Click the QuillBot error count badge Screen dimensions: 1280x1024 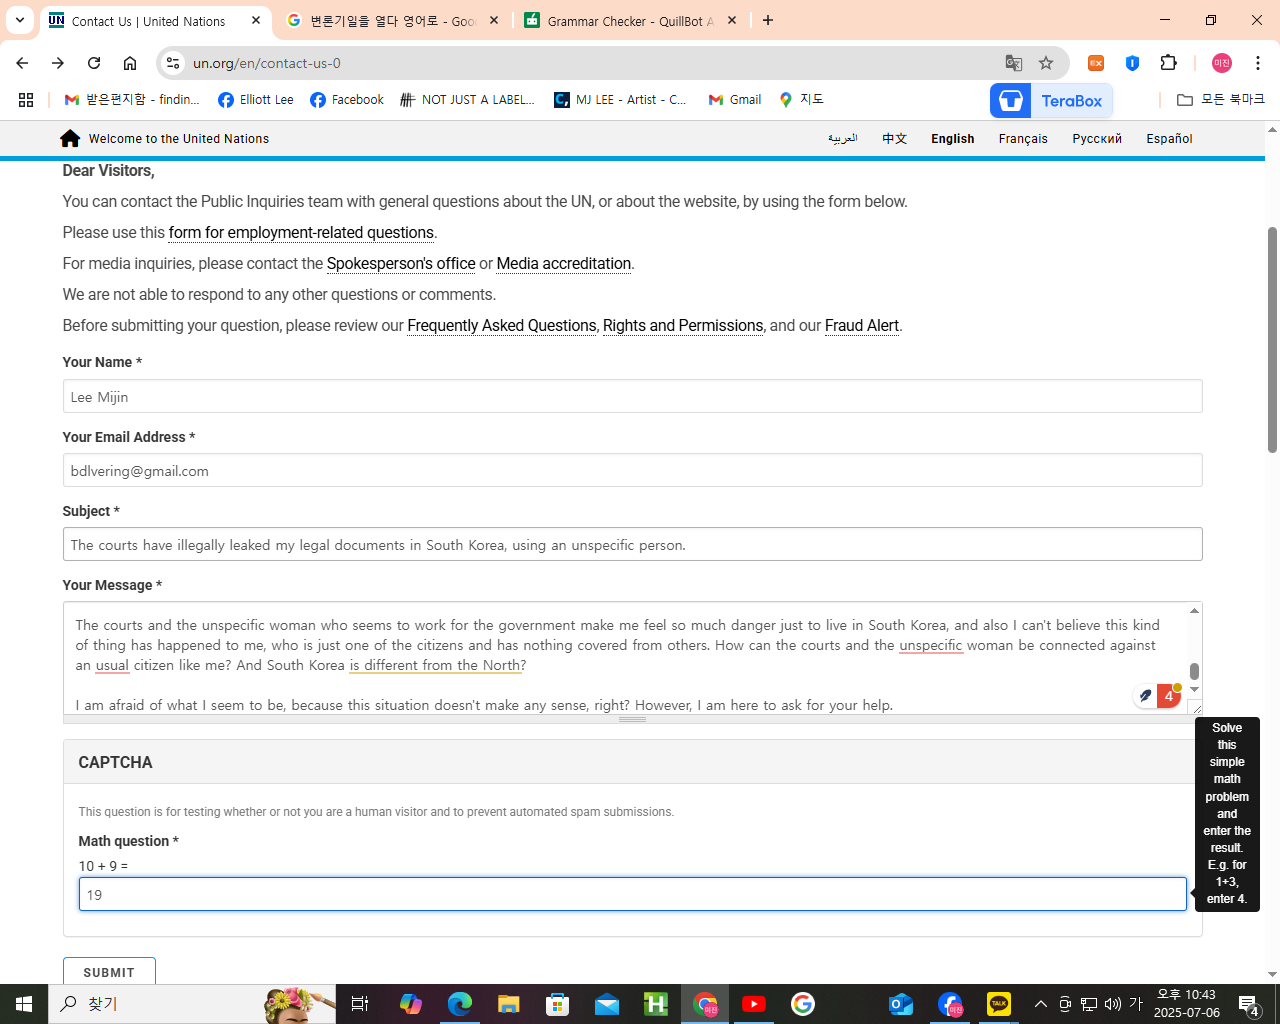(x=1168, y=696)
